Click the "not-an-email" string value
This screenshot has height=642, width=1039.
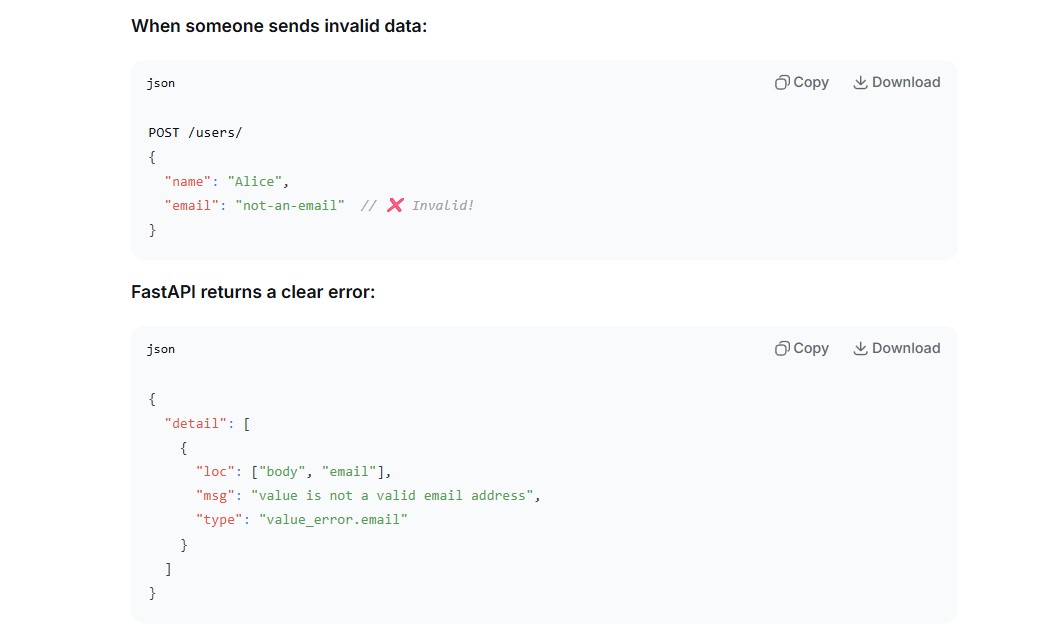(290, 205)
